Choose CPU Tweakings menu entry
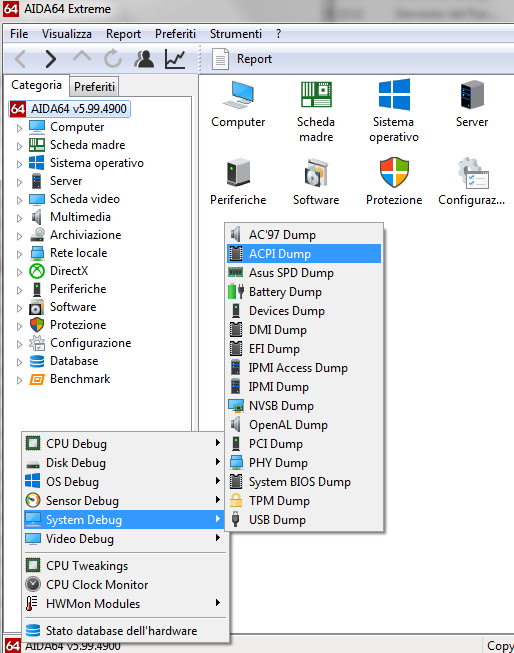This screenshot has width=514, height=653. point(124,566)
